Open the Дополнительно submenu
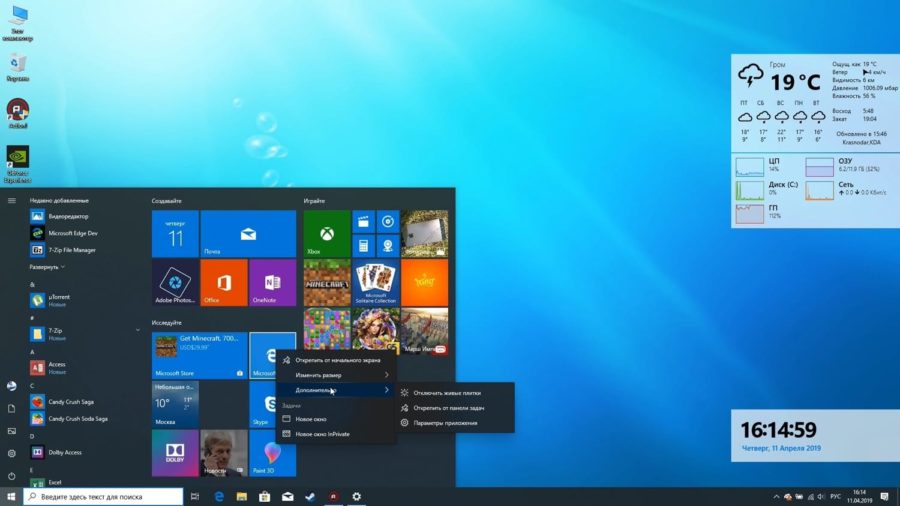The image size is (900, 506). (x=336, y=390)
